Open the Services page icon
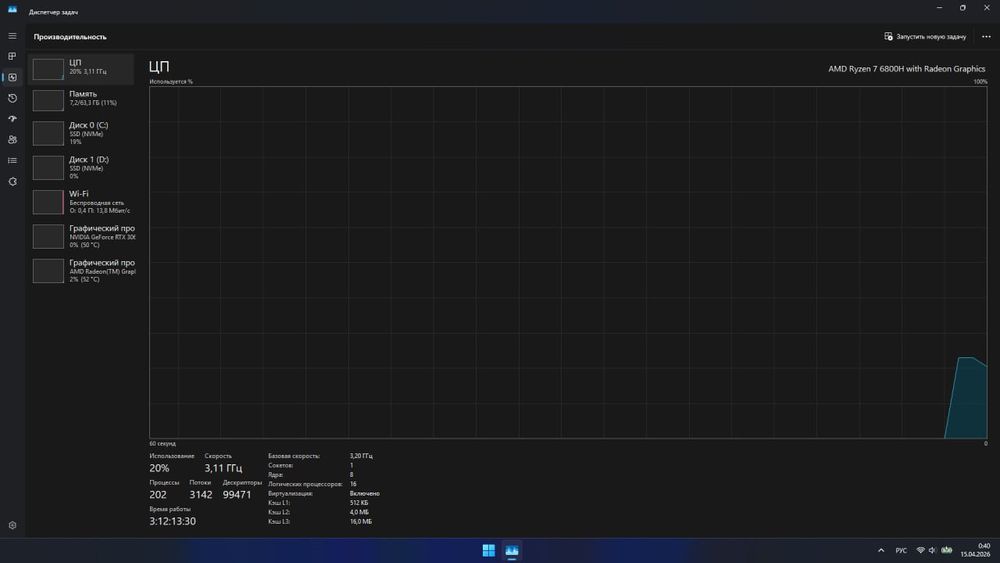The width and height of the screenshot is (1000, 563). pyautogui.click(x=12, y=182)
